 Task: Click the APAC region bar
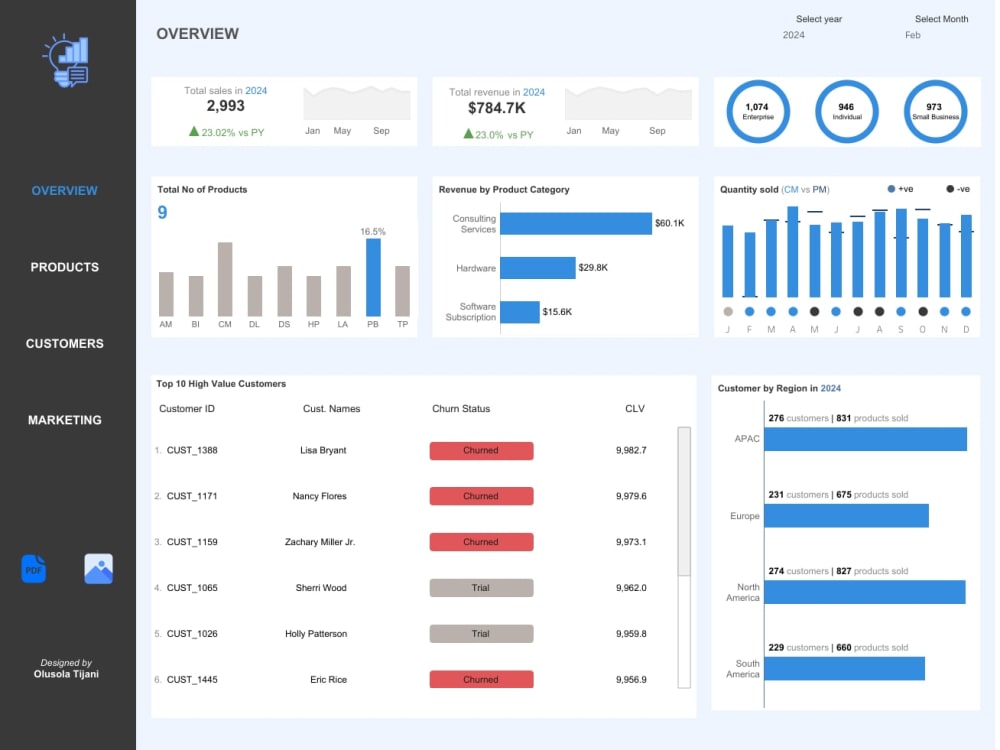tap(865, 439)
